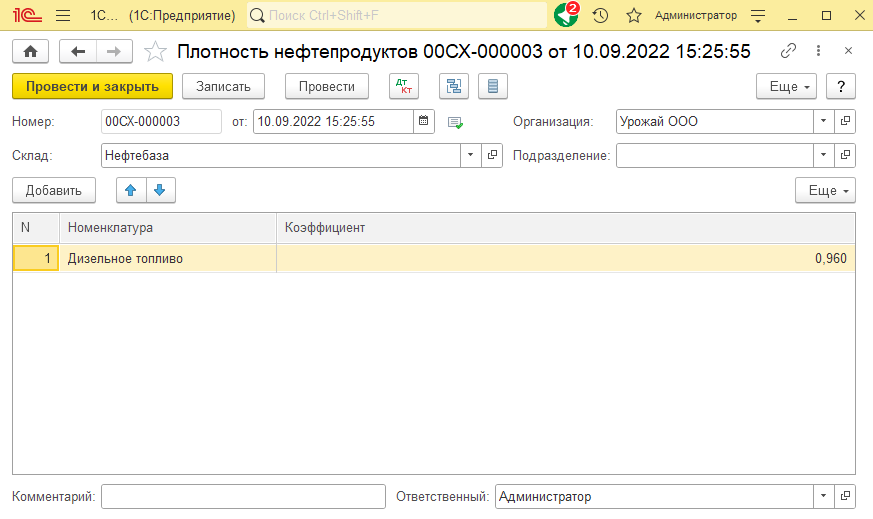873x519 pixels.
Task: Go back using the left arrow
Action: [78, 51]
